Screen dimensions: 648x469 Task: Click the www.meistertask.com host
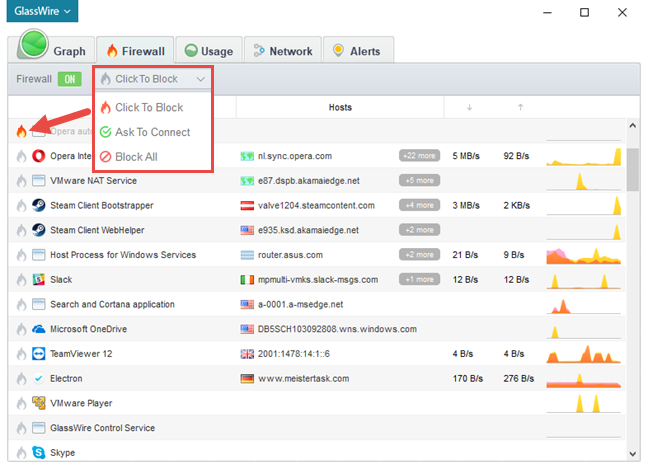(303, 379)
